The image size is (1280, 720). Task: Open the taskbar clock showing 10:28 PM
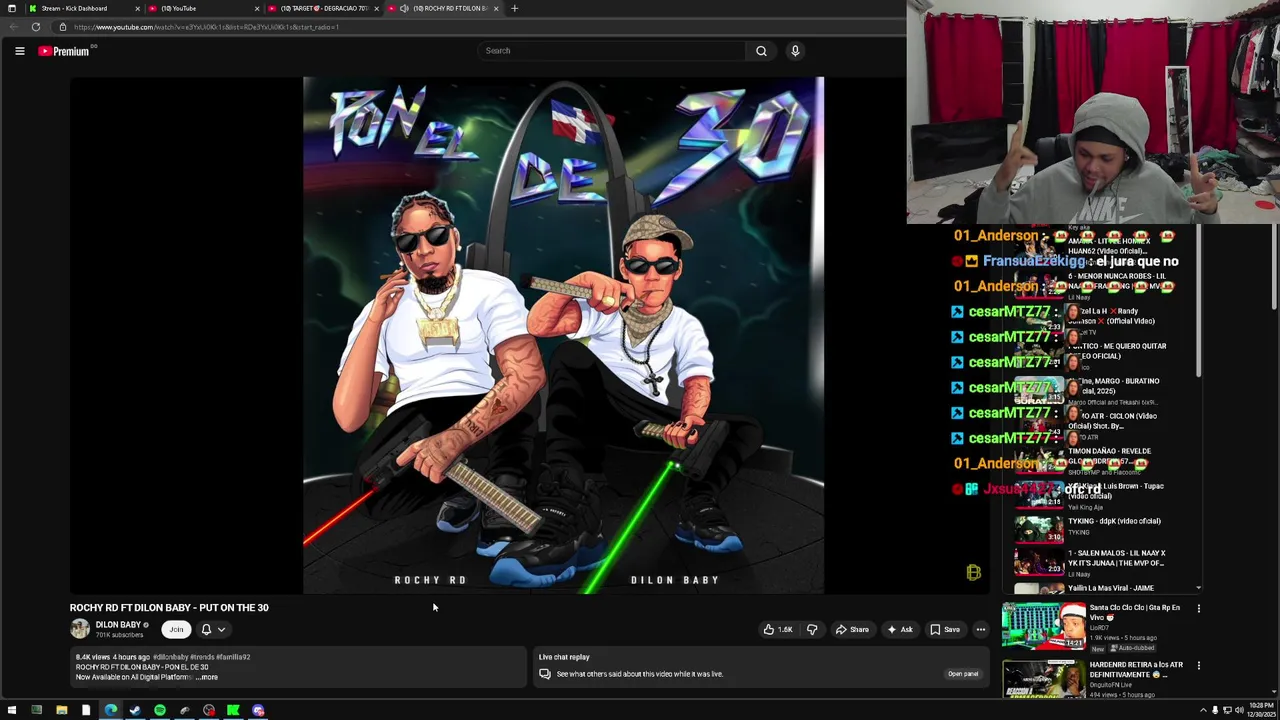(1263, 711)
